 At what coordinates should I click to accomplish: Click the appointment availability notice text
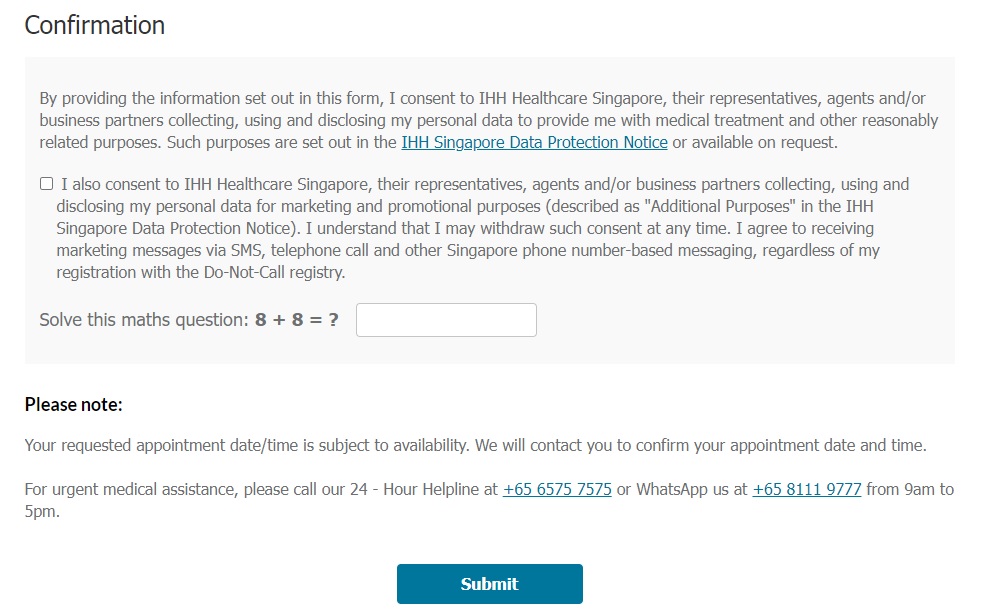[x=475, y=446]
